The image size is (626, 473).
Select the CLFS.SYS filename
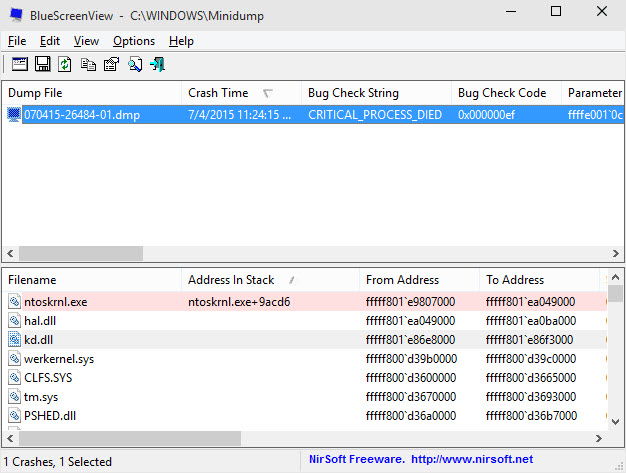coord(48,378)
